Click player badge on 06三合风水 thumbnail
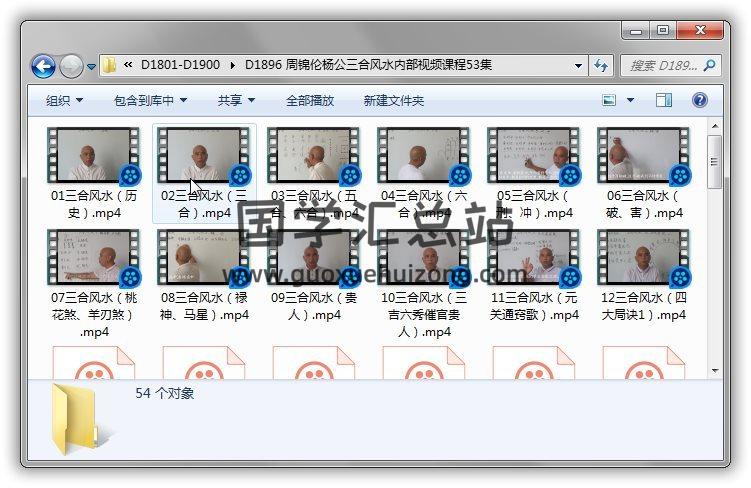Screen dimensions: 751x488 680,176
